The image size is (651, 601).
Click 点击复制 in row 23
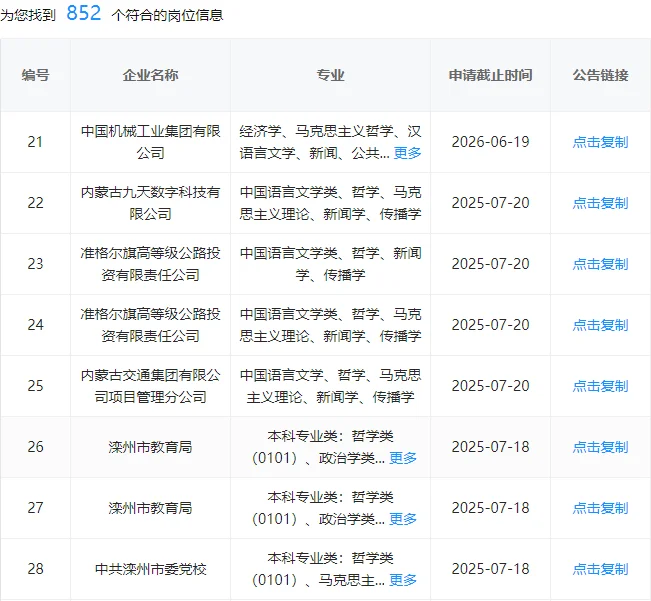tap(600, 264)
